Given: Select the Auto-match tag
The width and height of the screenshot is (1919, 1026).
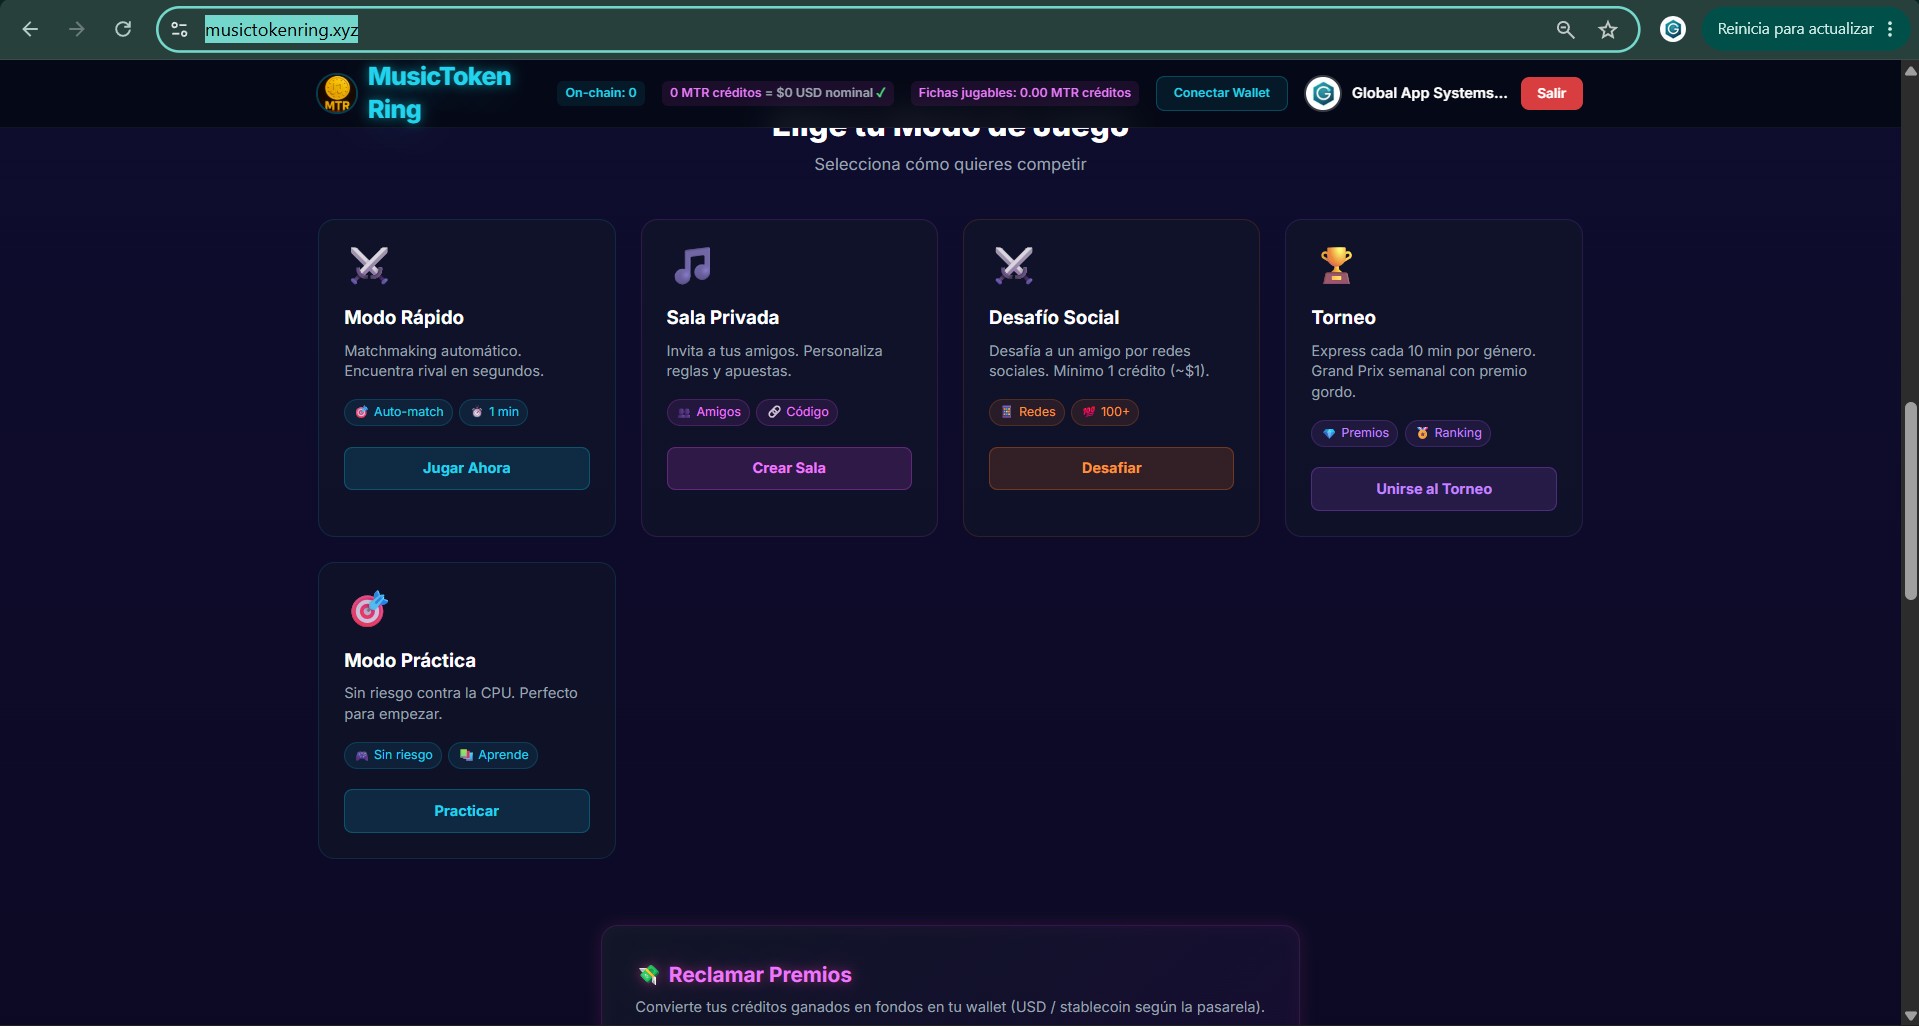Looking at the screenshot, I should point(399,412).
